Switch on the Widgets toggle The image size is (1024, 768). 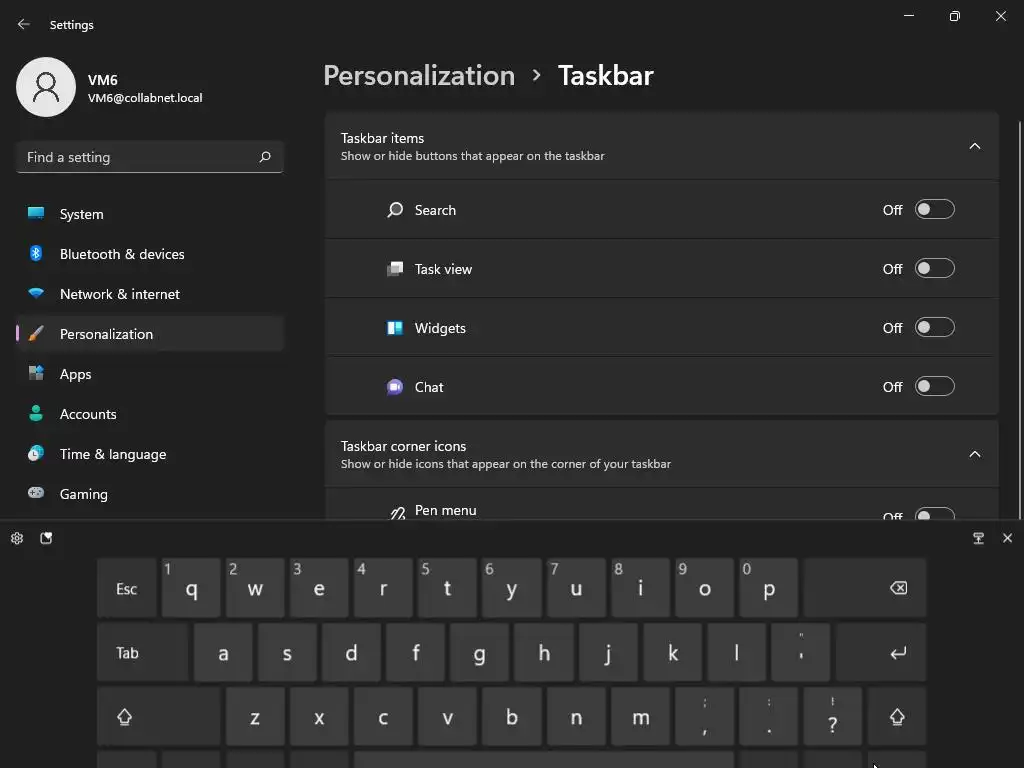[x=934, y=328]
